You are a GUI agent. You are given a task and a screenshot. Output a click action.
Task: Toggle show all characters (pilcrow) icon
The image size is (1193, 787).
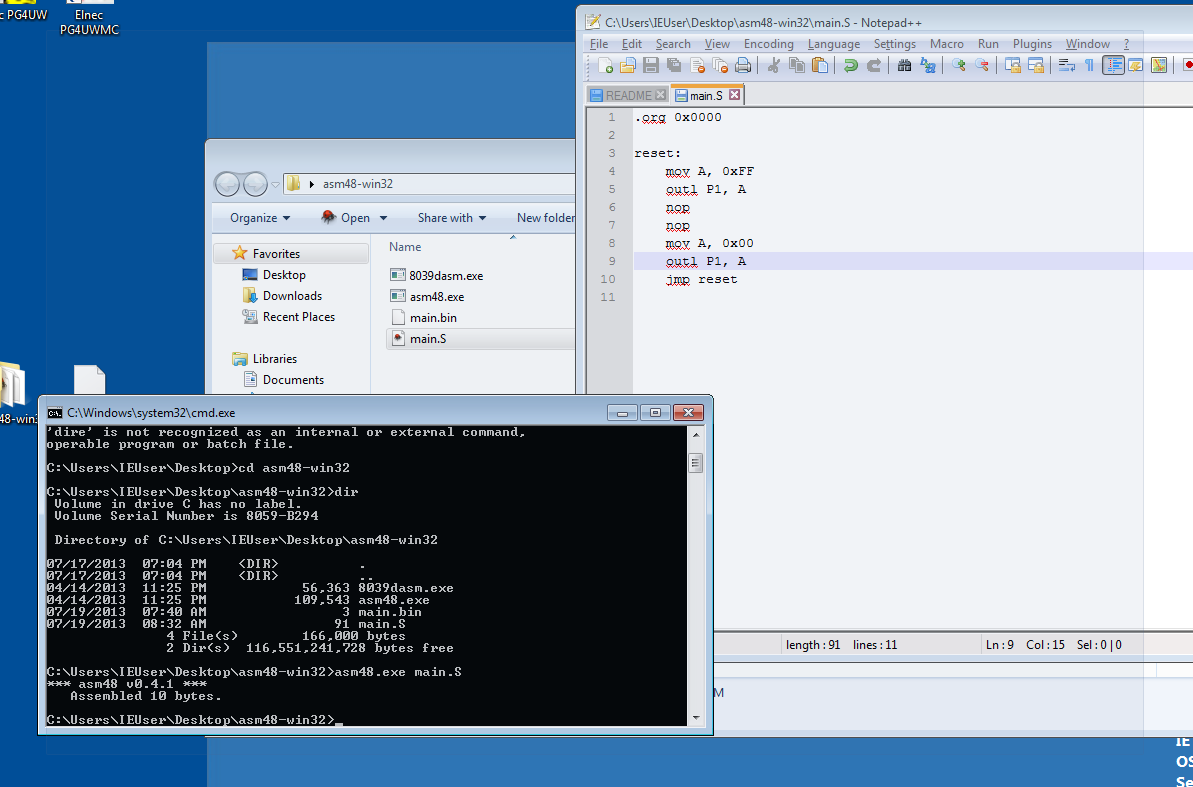(1090, 66)
